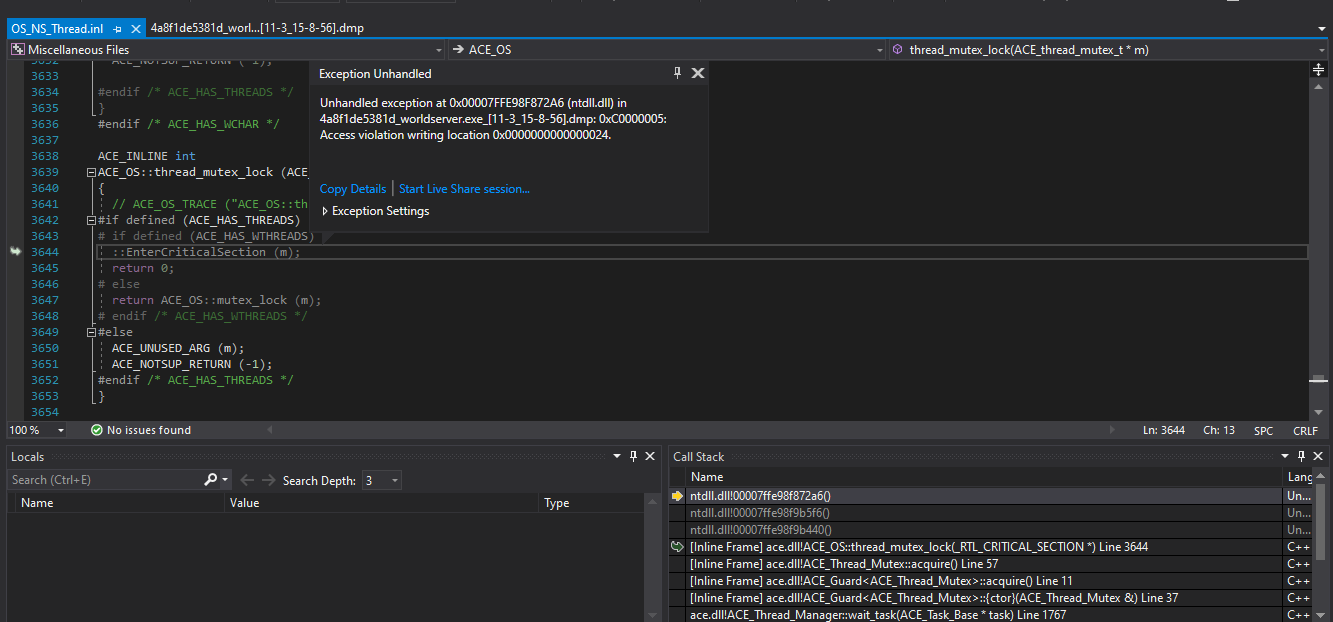Select ntdll.dll!00007ffe98f9b5f6() stack frame
The height and width of the screenshot is (622, 1333).
tap(985, 512)
